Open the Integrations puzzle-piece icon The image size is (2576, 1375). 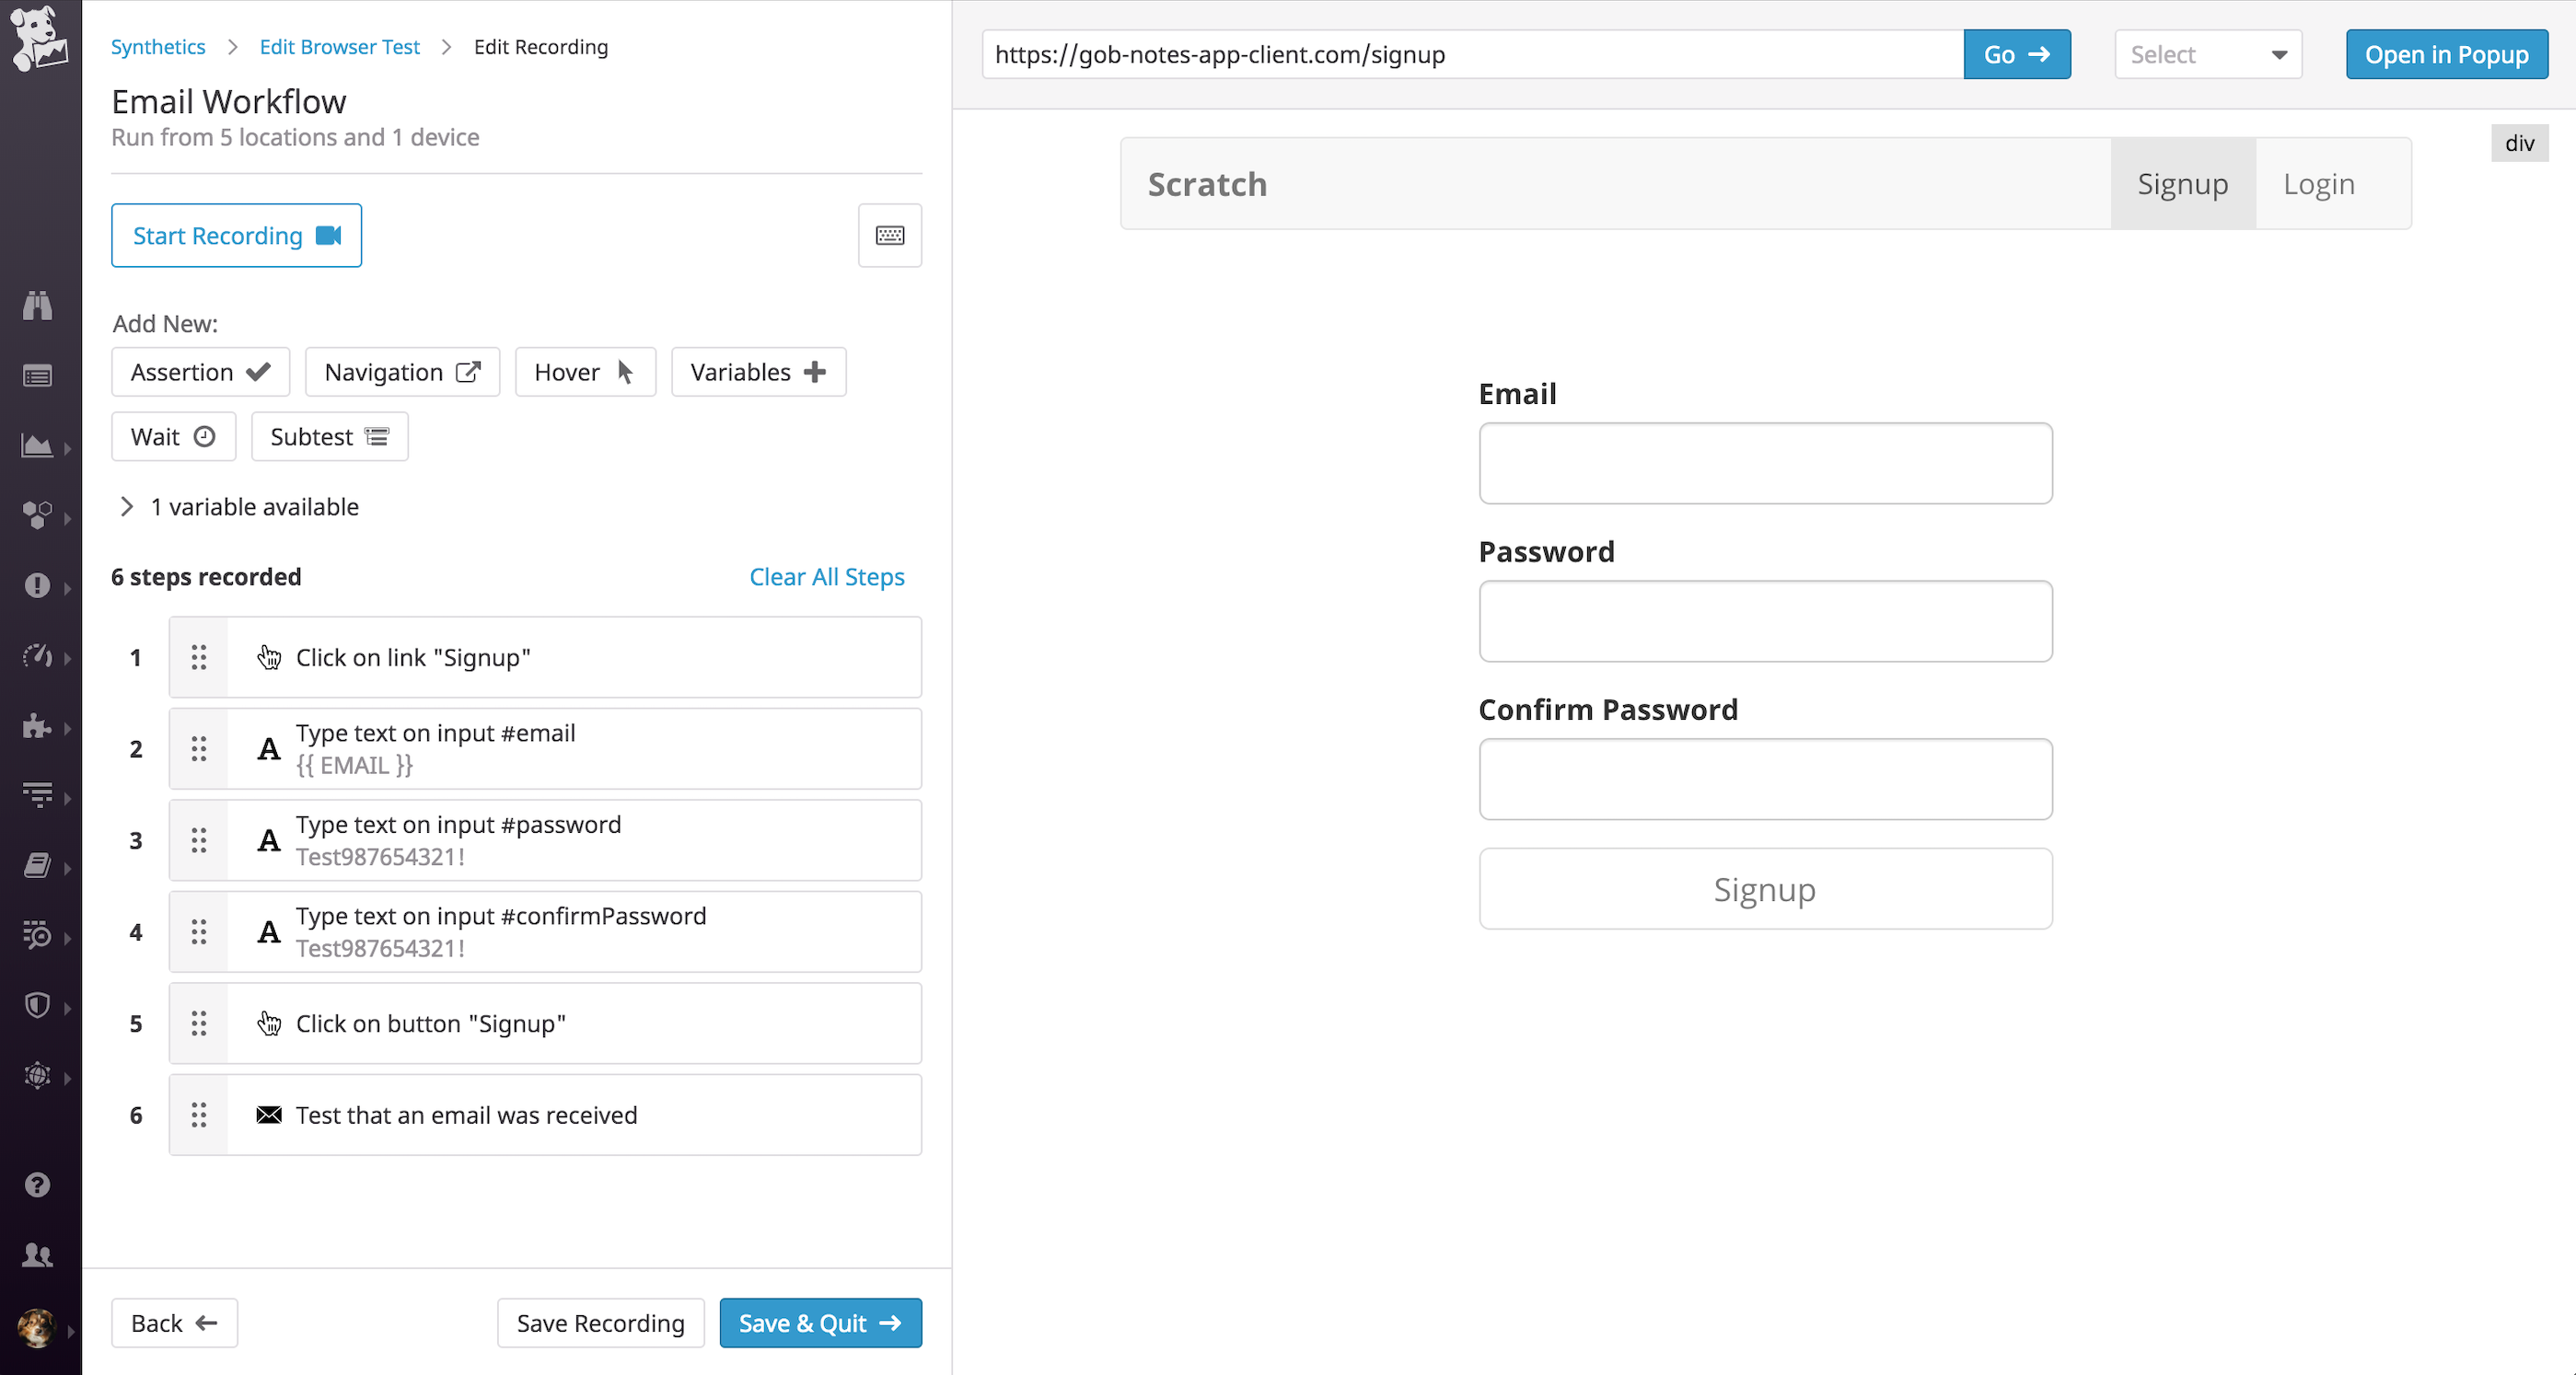coord(38,727)
